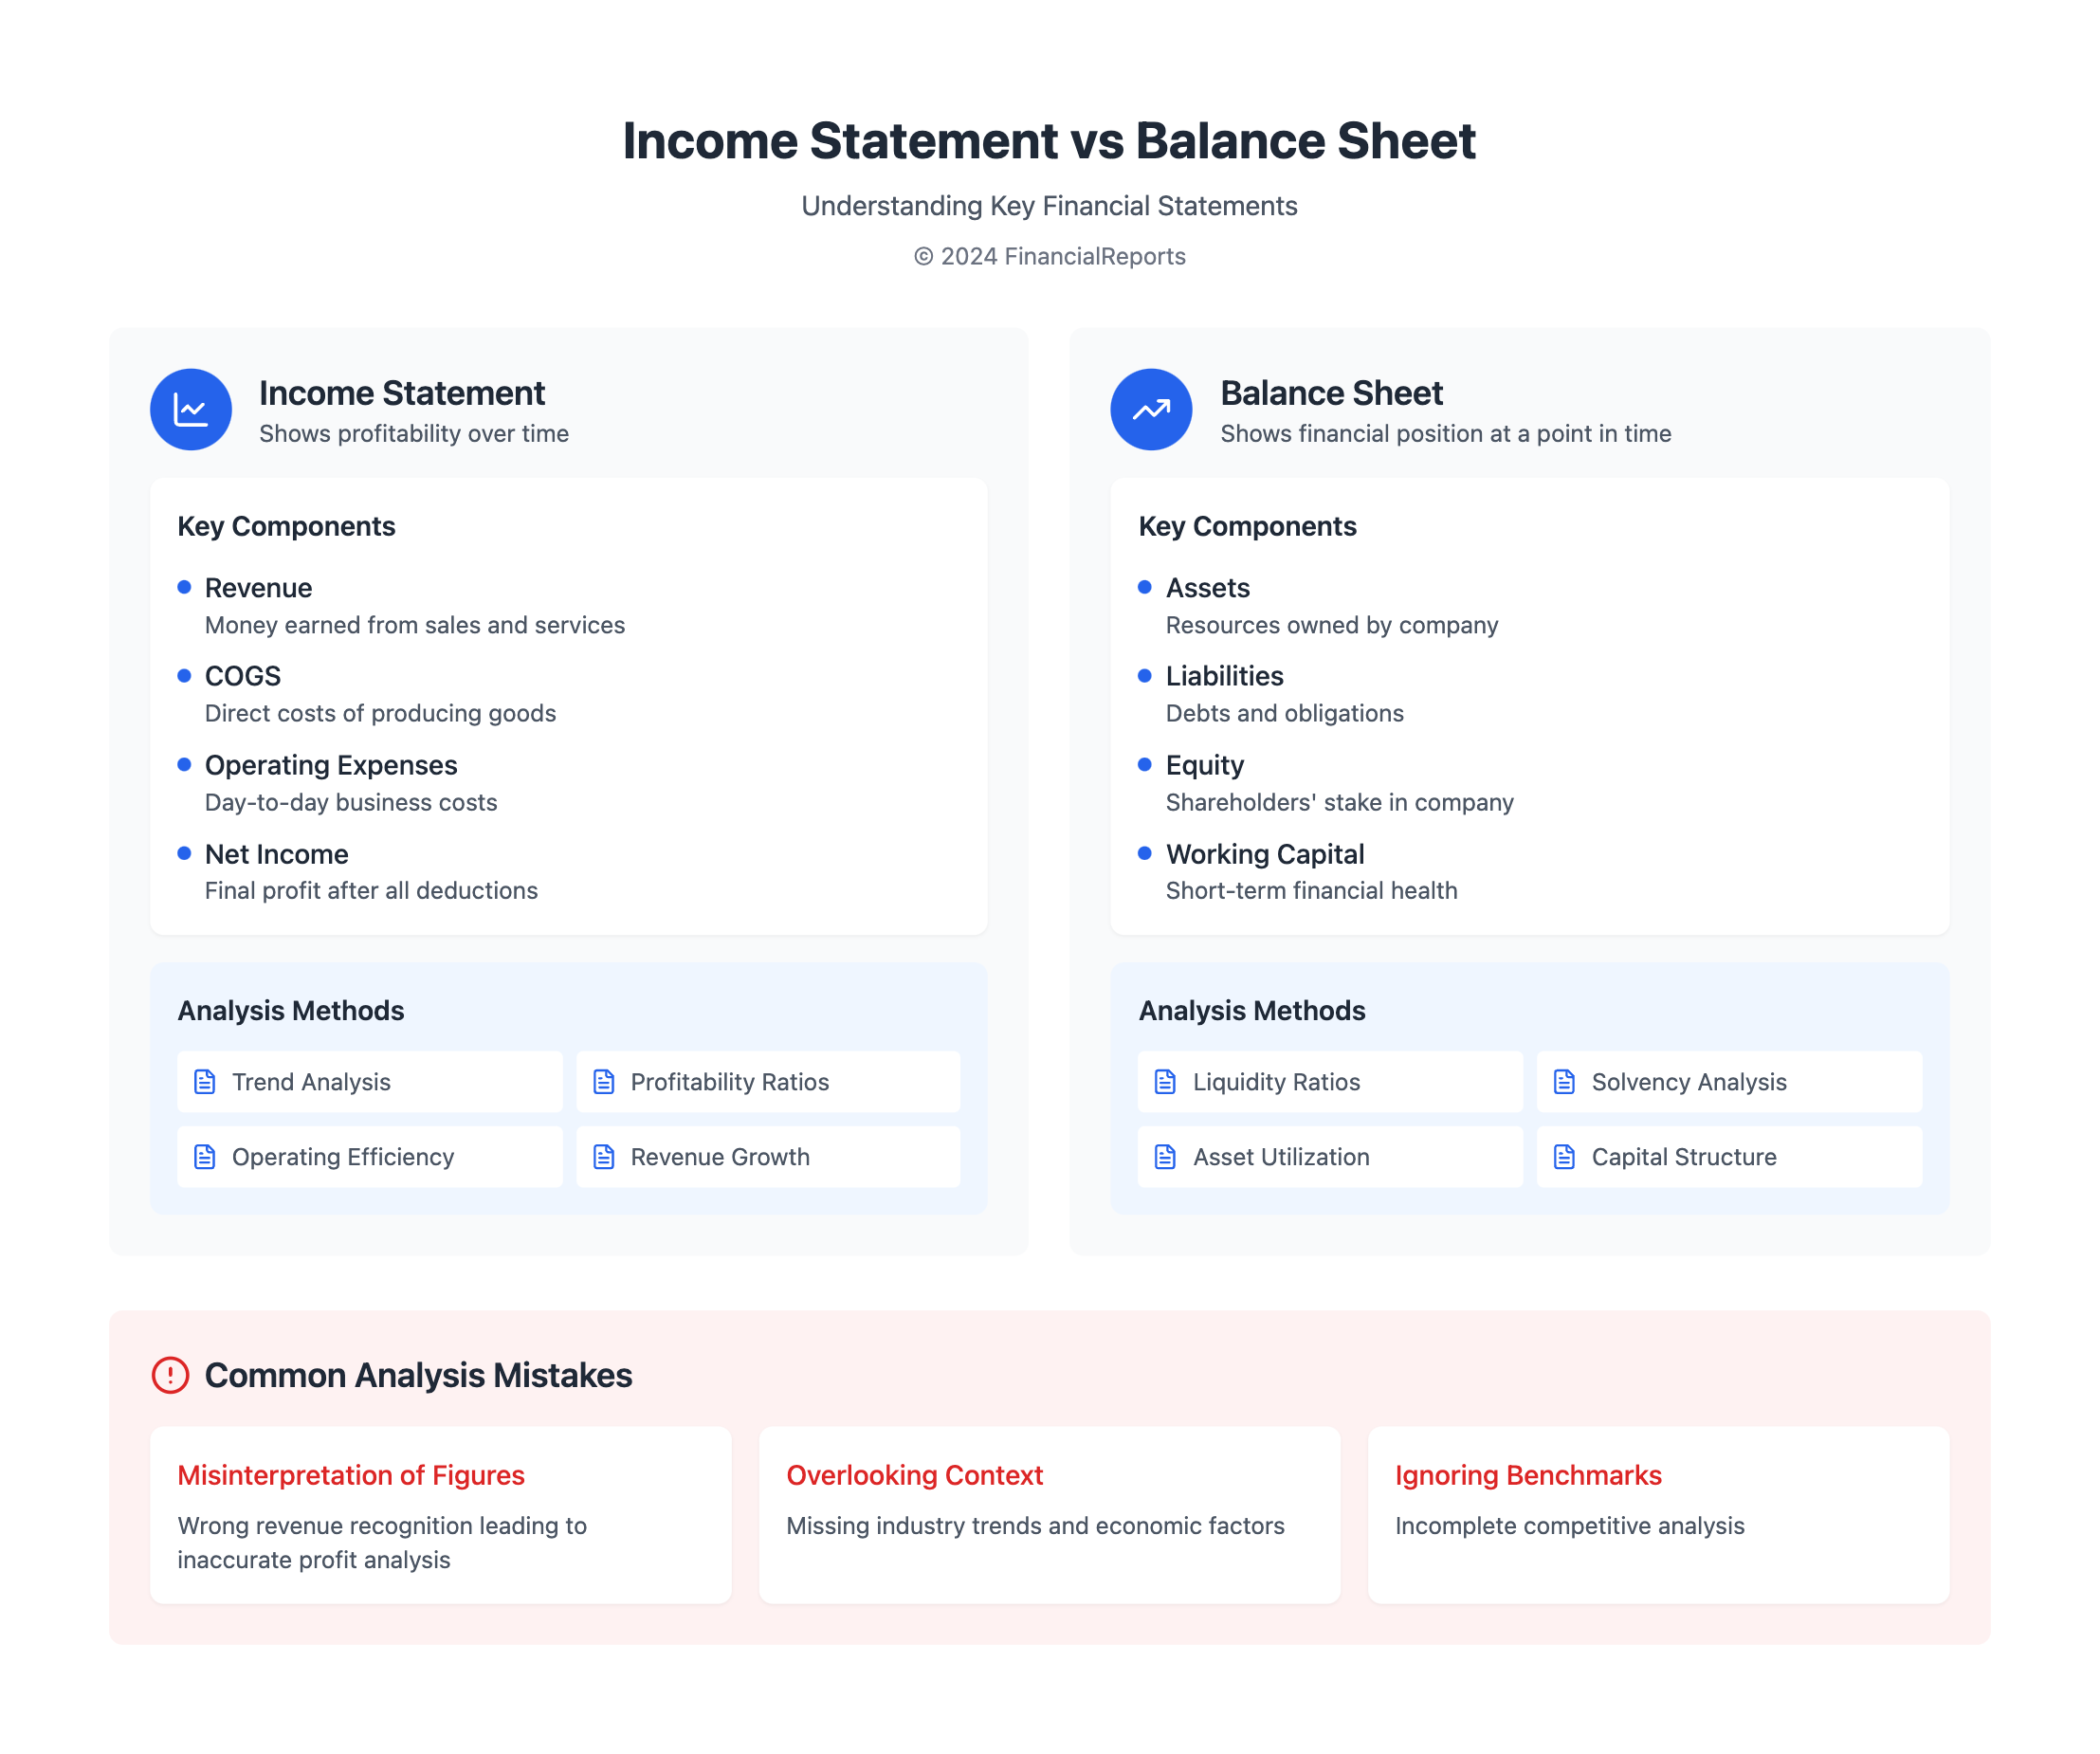Image resolution: width=2100 pixels, height=1754 pixels.
Task: Click the Liabilities key component item
Action: click(x=1224, y=676)
